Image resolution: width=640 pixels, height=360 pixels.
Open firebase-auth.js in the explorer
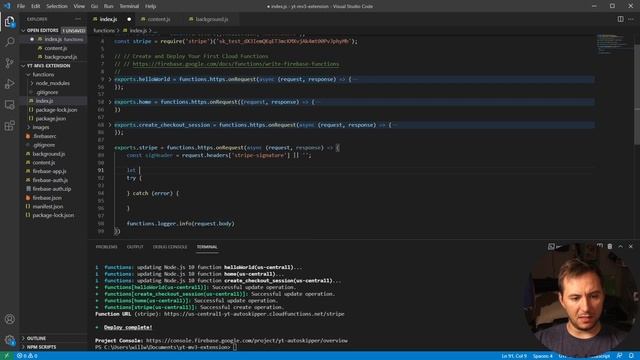[x=50, y=180]
